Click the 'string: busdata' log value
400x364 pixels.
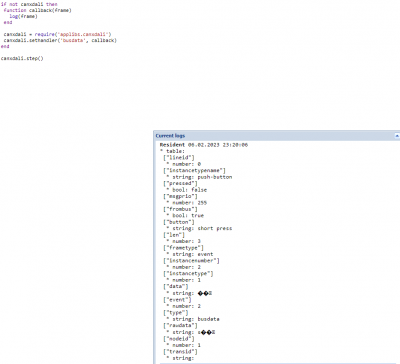click(193, 319)
